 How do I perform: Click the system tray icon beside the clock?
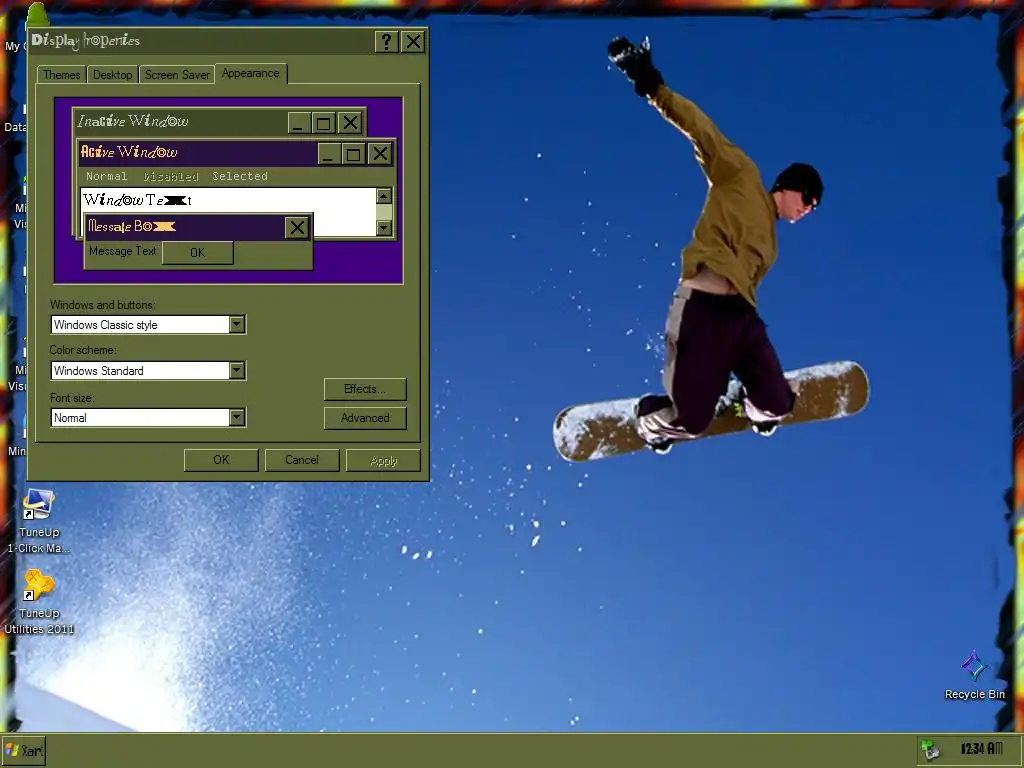tap(929, 750)
